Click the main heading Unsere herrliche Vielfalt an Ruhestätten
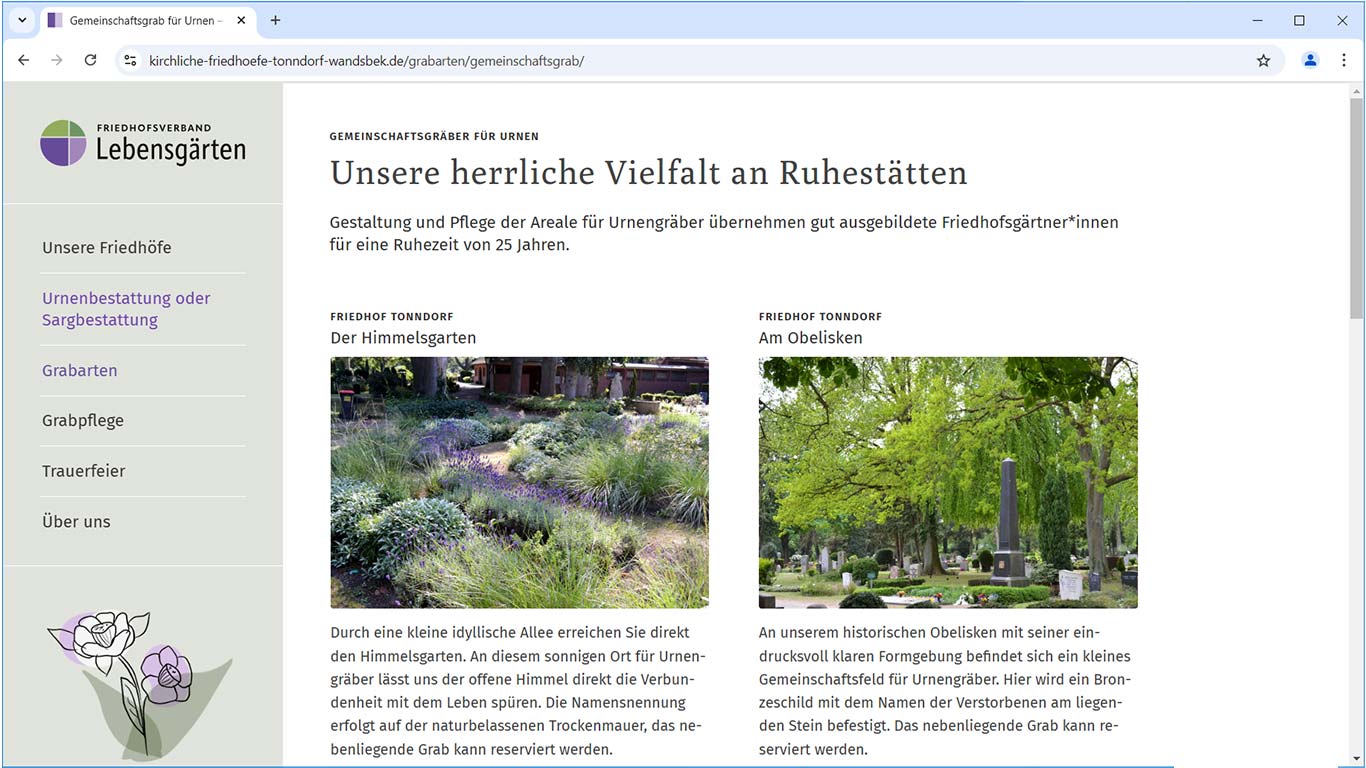Viewport: 1366px width, 768px height. pyautogui.click(x=649, y=172)
